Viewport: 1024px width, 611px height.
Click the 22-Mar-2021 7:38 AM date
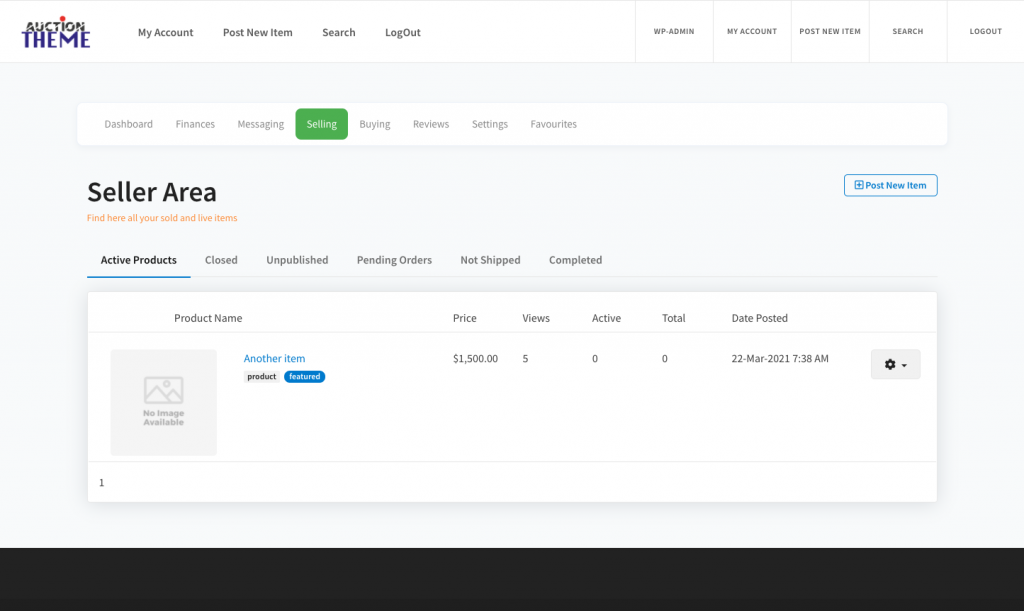coord(780,358)
